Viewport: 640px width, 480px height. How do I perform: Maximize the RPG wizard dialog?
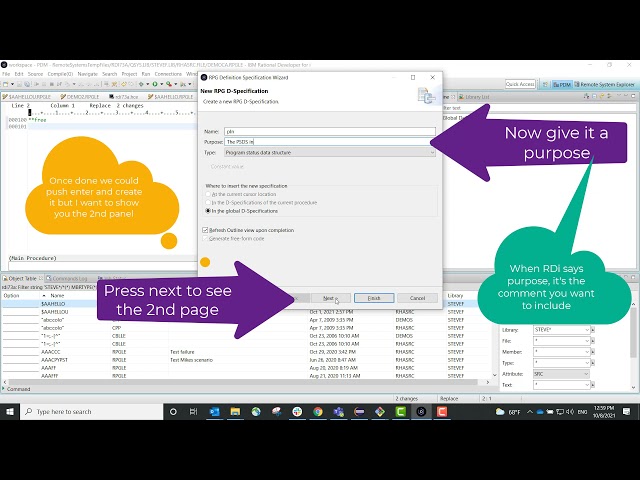(413, 77)
